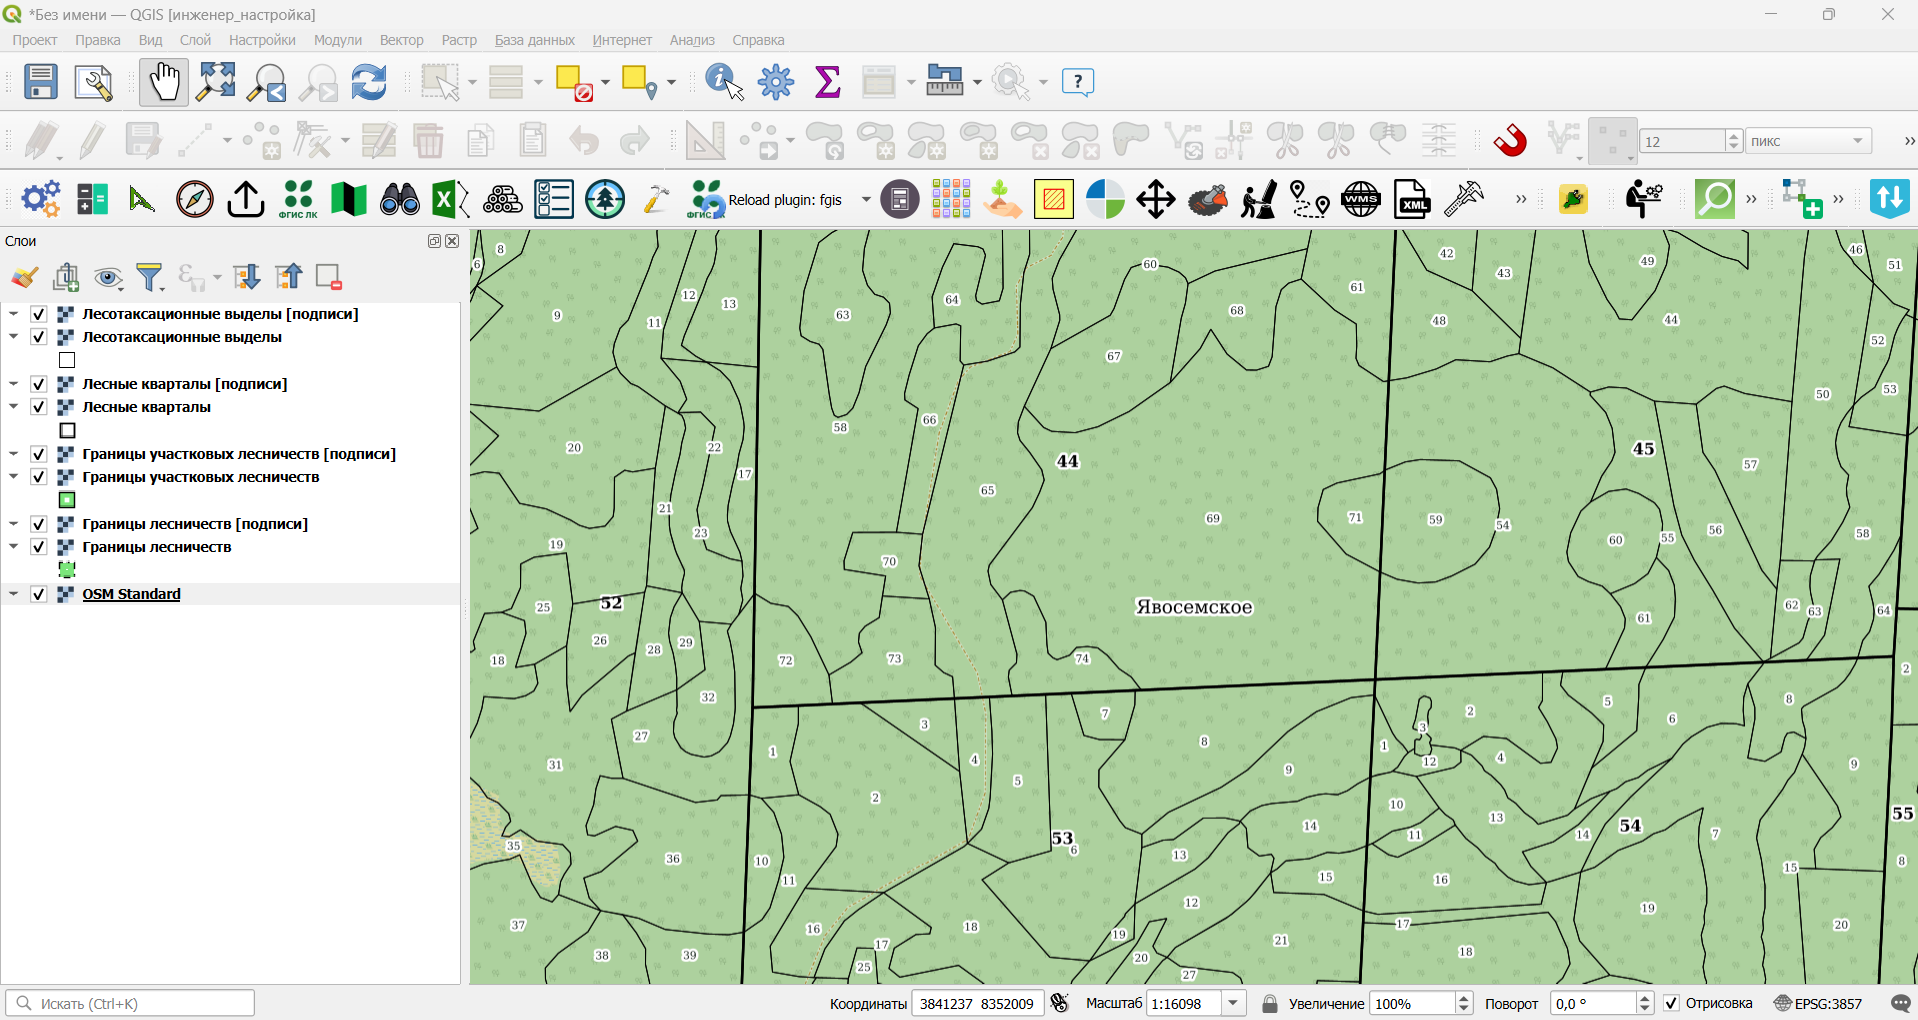The width and height of the screenshot is (1918, 1020).
Task: Click the scale lock padlock button
Action: point(1269,1003)
